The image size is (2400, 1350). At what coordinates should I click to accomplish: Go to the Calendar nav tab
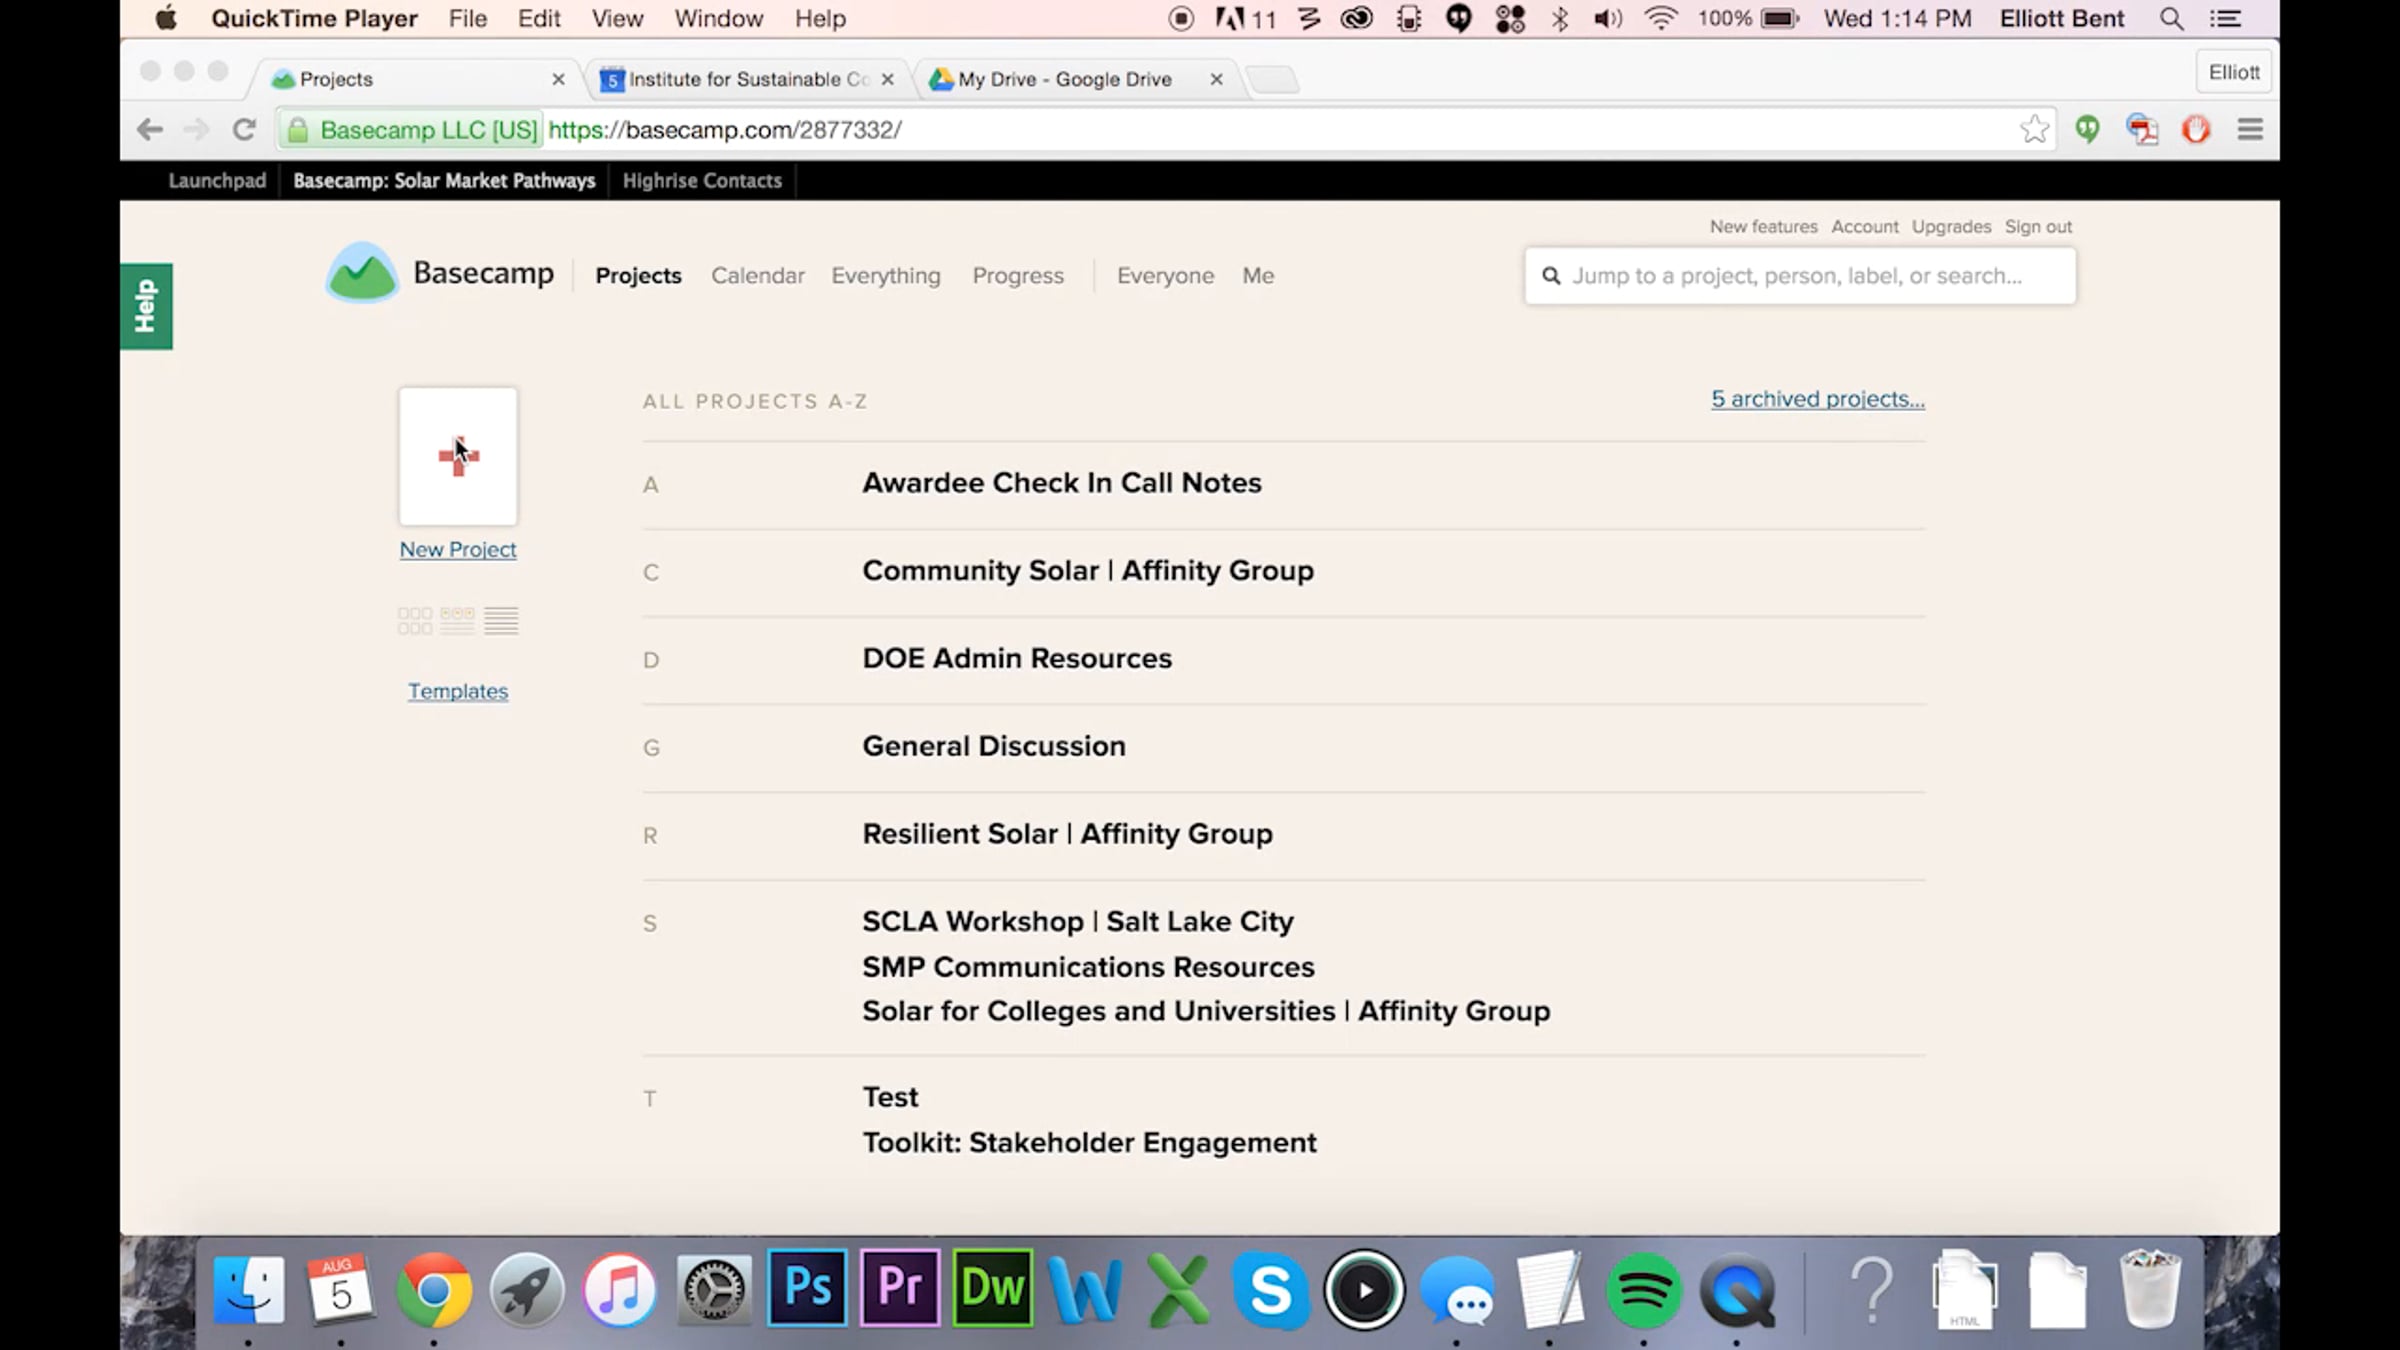(757, 276)
